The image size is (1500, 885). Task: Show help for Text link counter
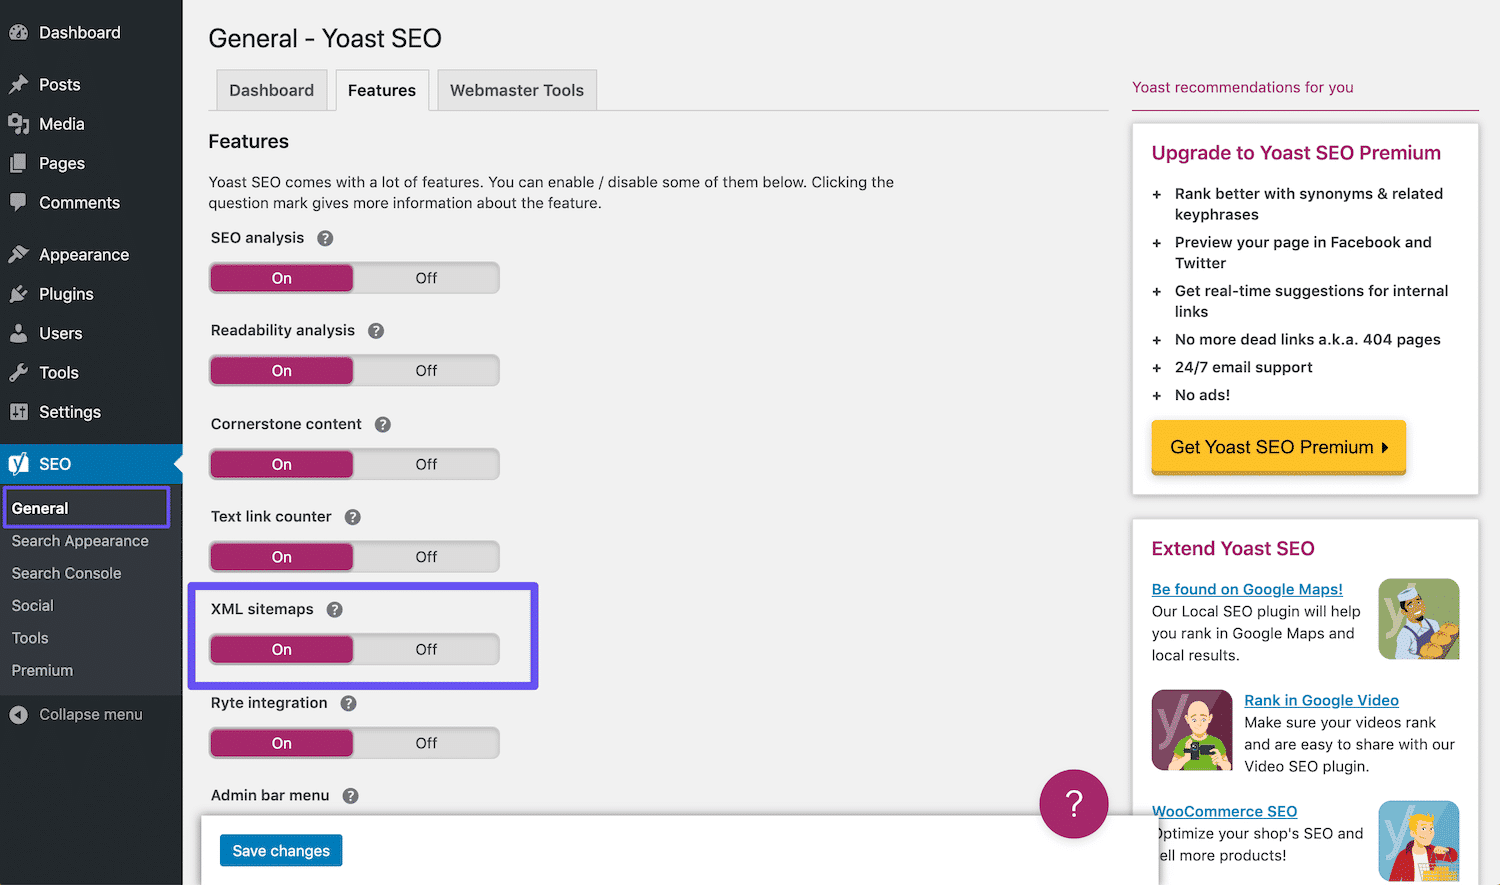(x=353, y=517)
